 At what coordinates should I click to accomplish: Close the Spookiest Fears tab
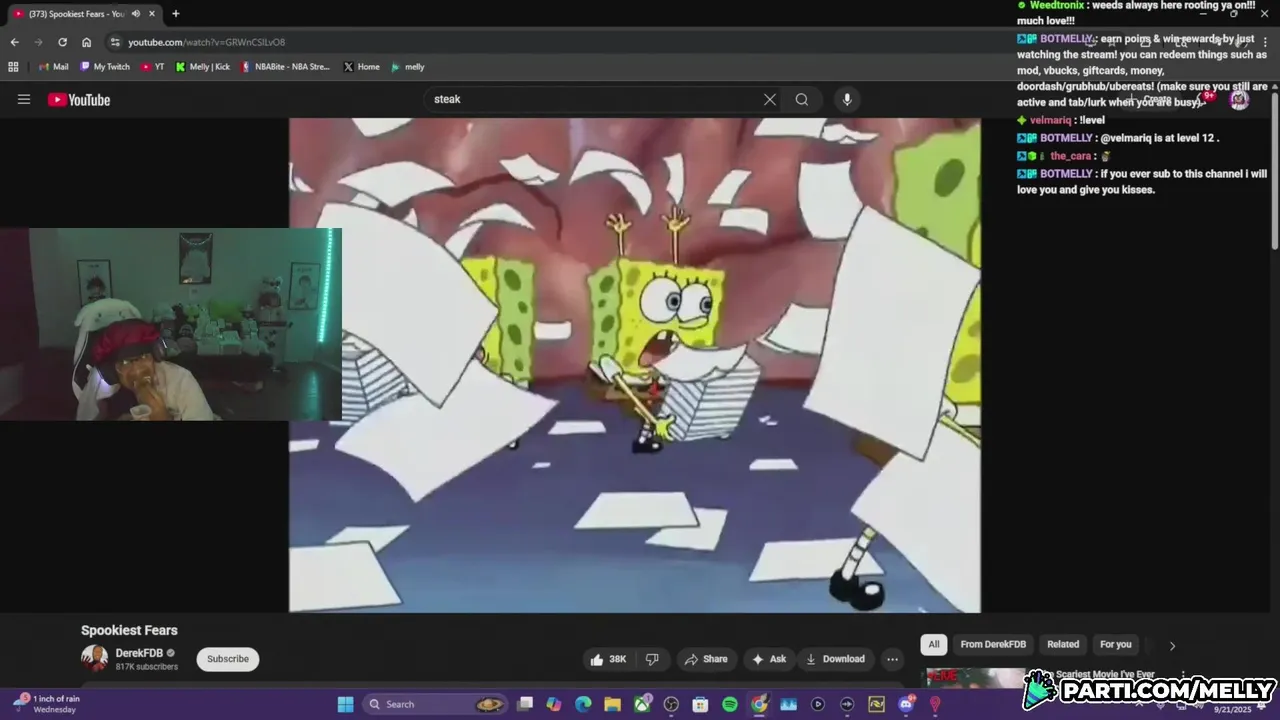tap(152, 14)
